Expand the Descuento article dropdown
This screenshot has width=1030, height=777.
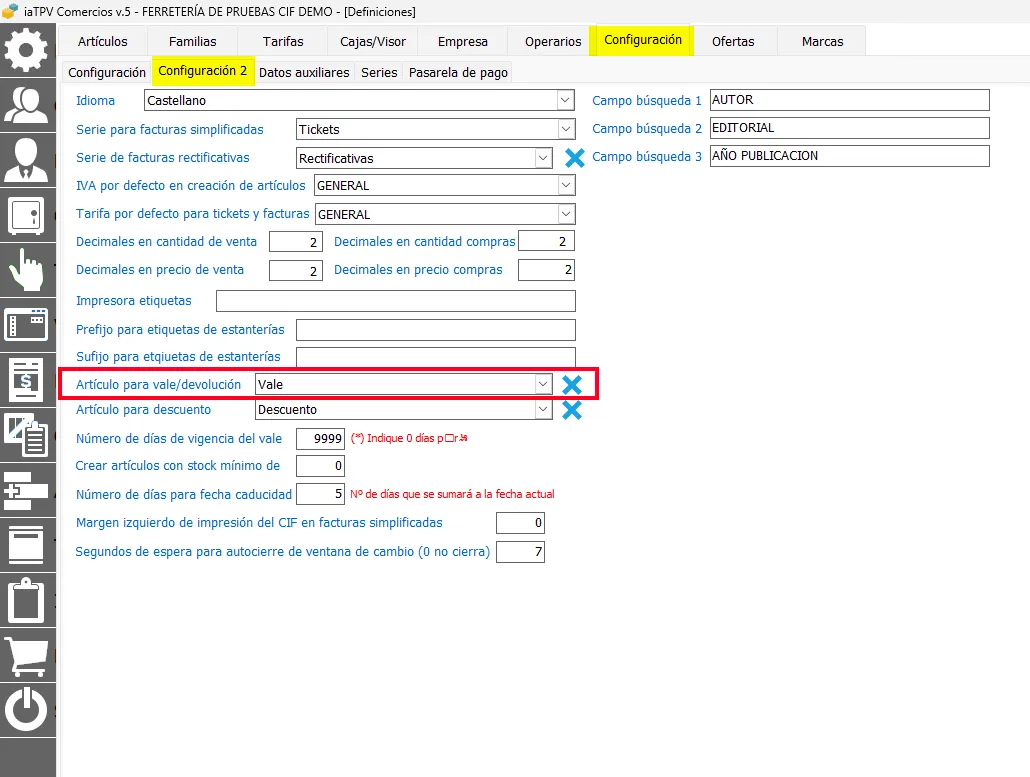[x=543, y=410]
